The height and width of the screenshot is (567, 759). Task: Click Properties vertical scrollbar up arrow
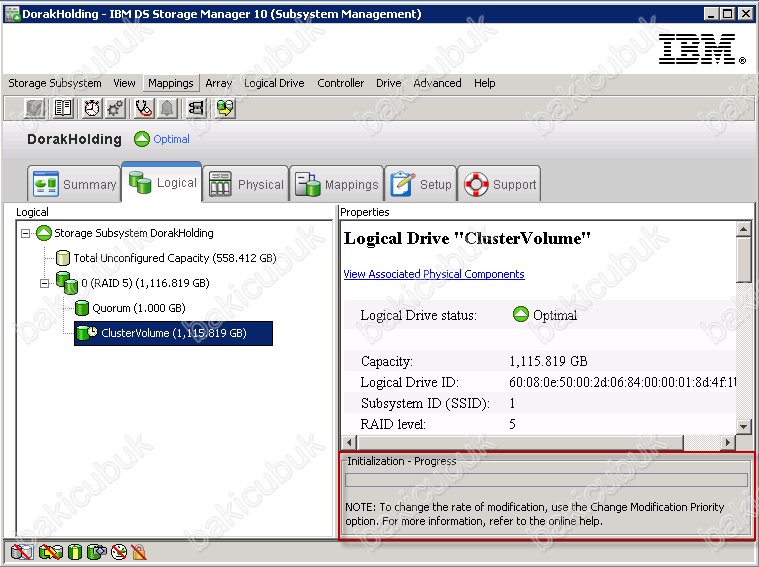743,229
